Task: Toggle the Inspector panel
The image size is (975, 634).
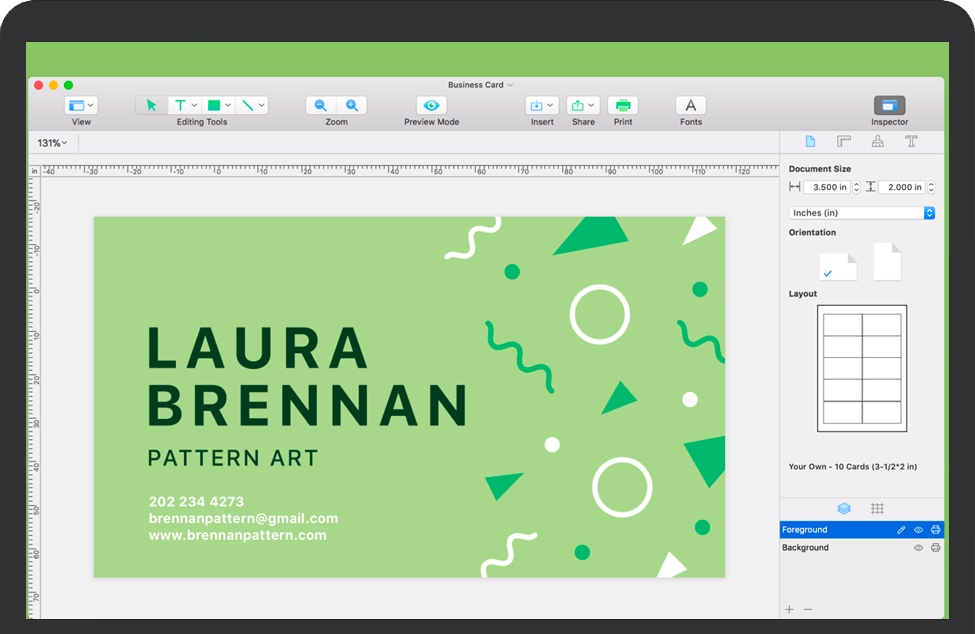Action: coord(889,105)
